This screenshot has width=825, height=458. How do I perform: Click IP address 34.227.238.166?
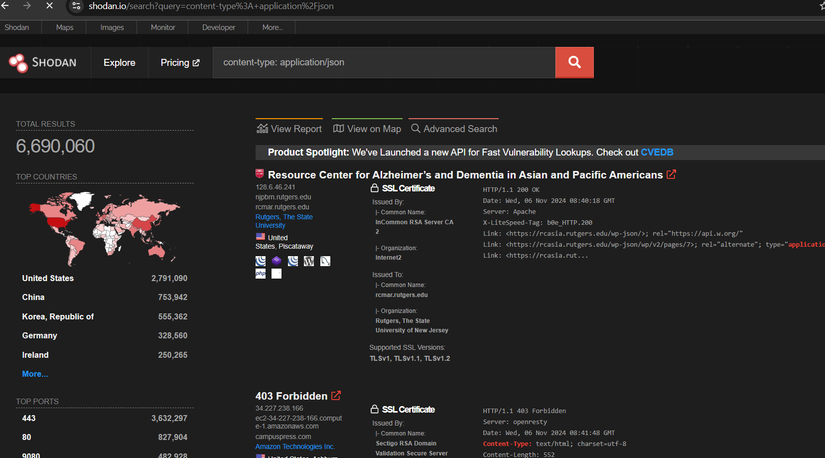[x=279, y=408]
